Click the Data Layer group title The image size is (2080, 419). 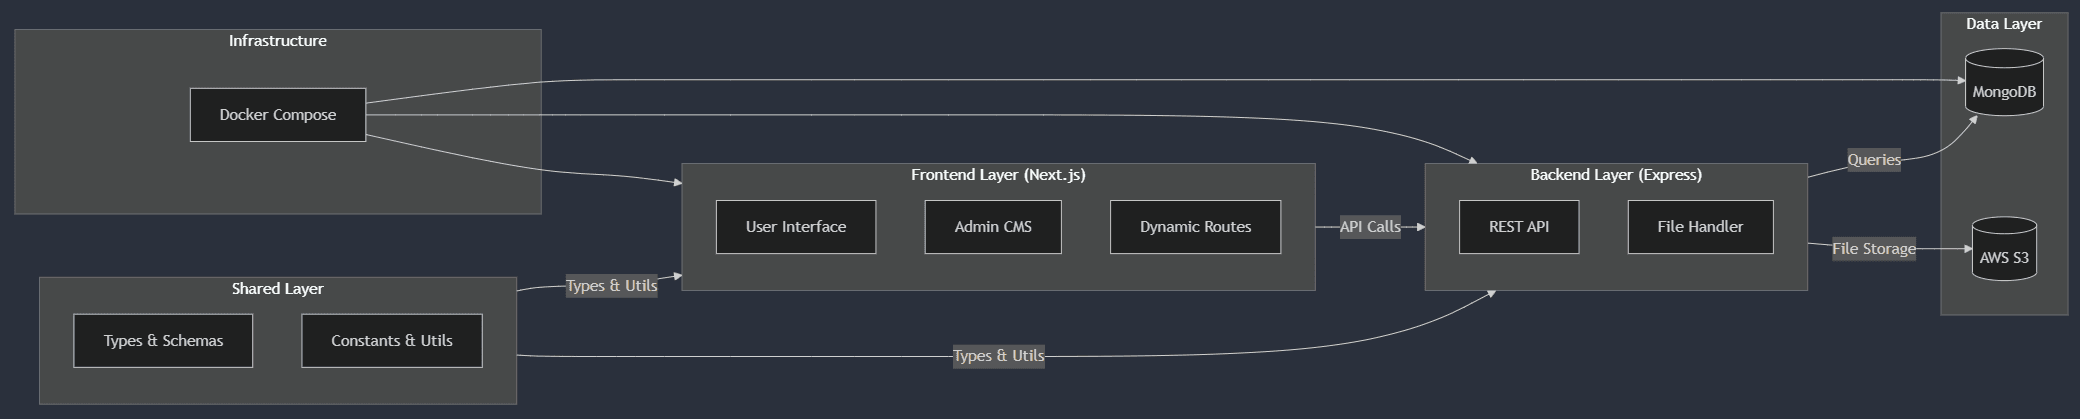(x=2003, y=24)
